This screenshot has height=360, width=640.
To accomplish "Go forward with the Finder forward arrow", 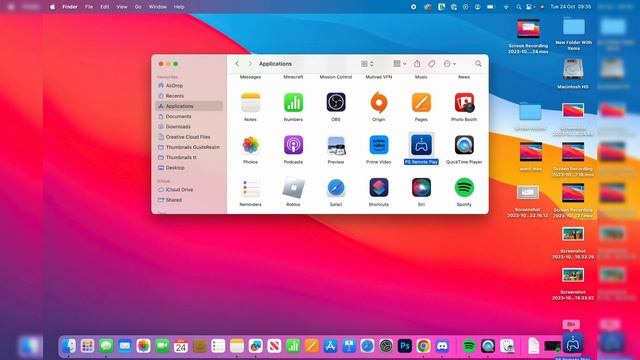I will tap(250, 64).
